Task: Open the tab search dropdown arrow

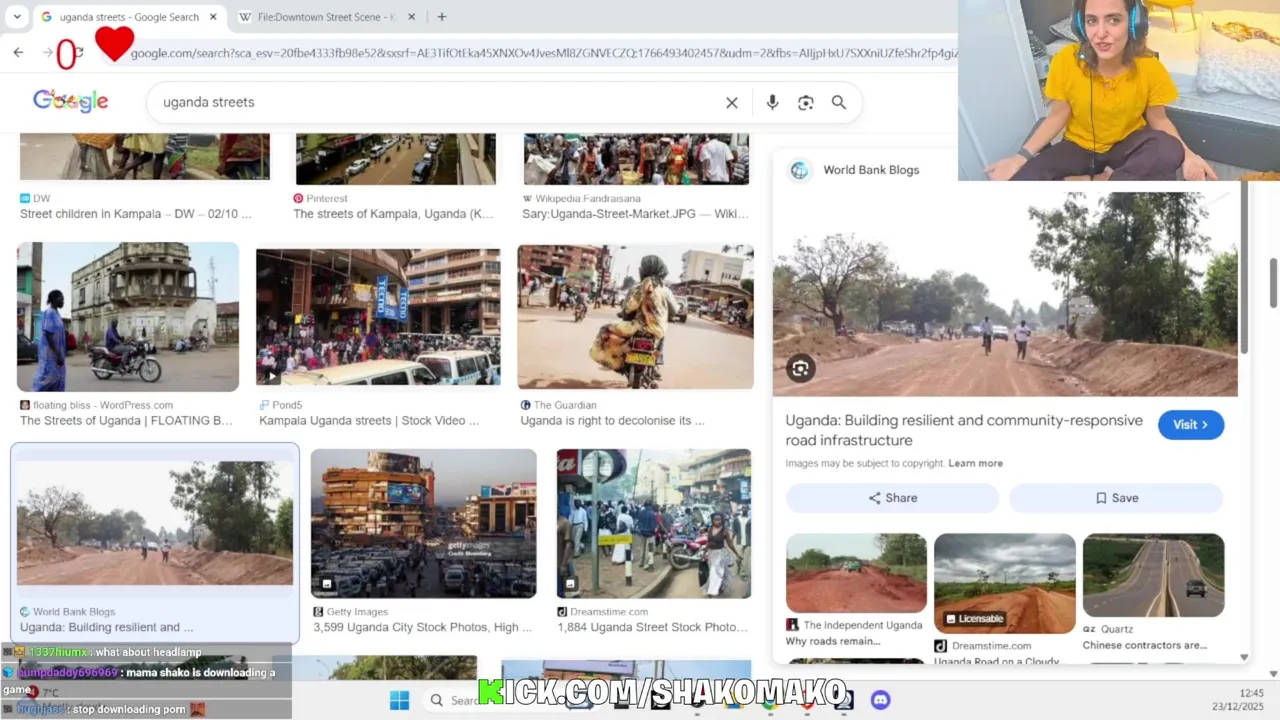Action: [17, 17]
